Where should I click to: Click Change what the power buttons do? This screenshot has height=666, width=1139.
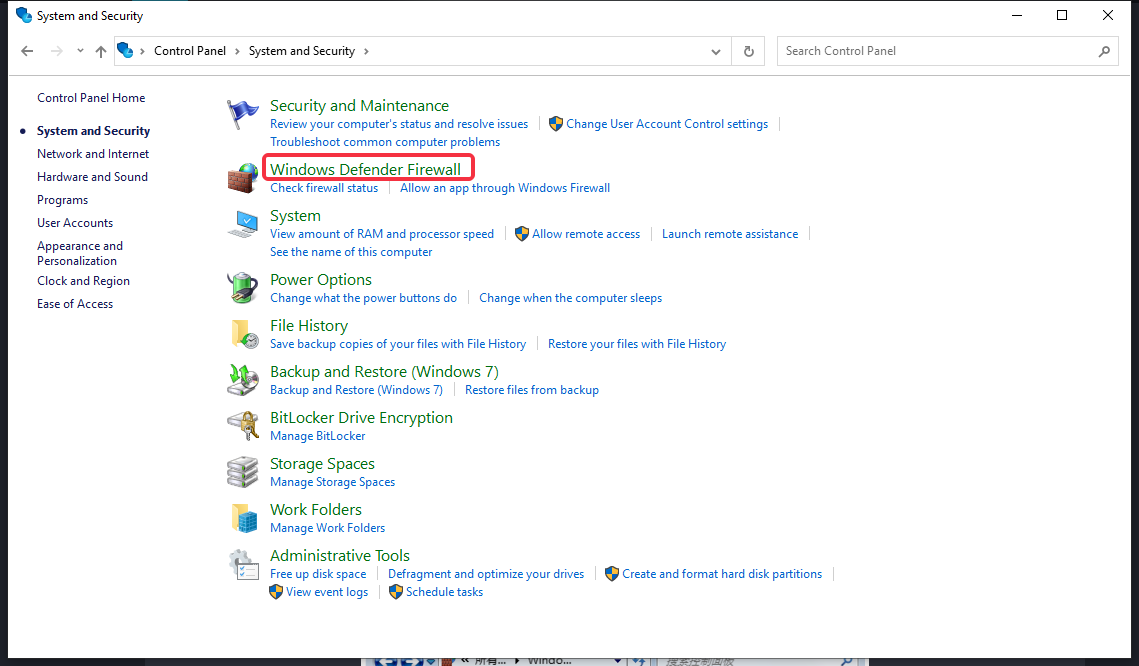[x=363, y=298]
